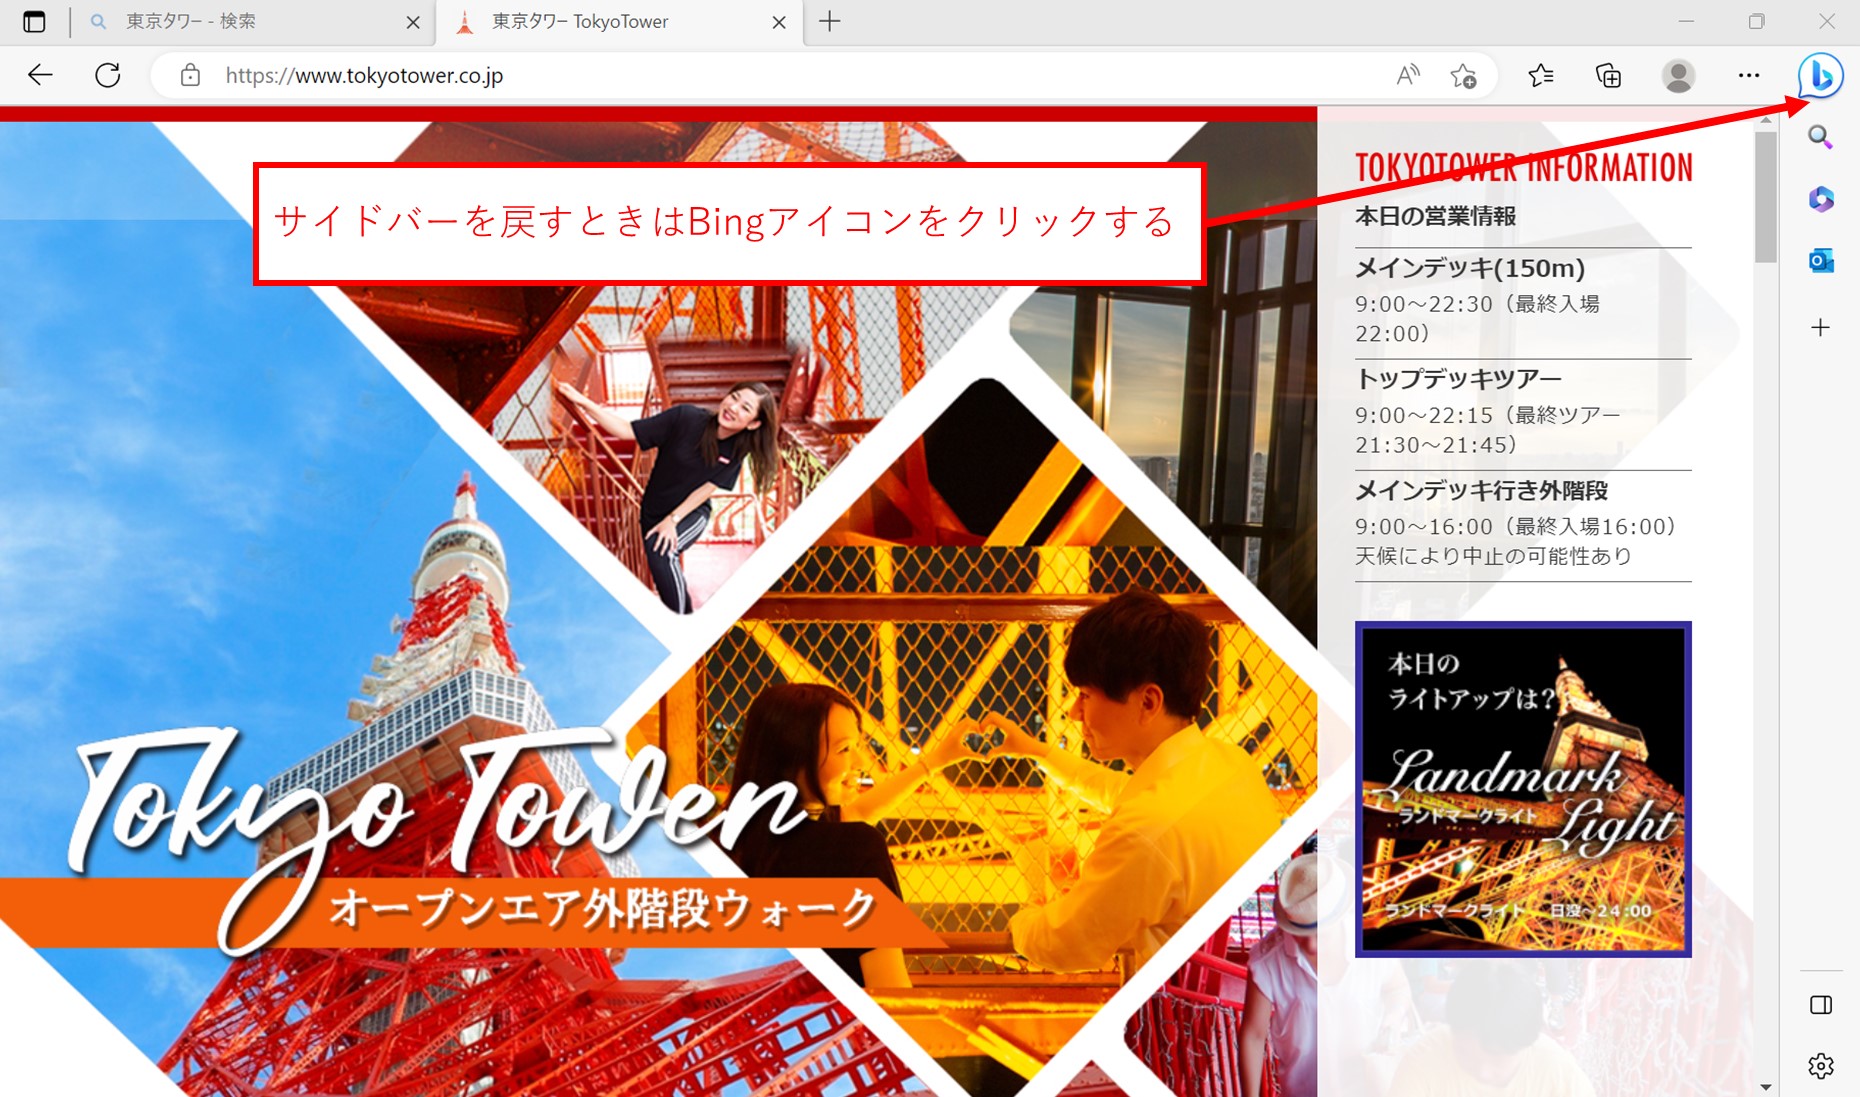The image size is (1860, 1097).
Task: Reload the current page
Action: pos(108,75)
